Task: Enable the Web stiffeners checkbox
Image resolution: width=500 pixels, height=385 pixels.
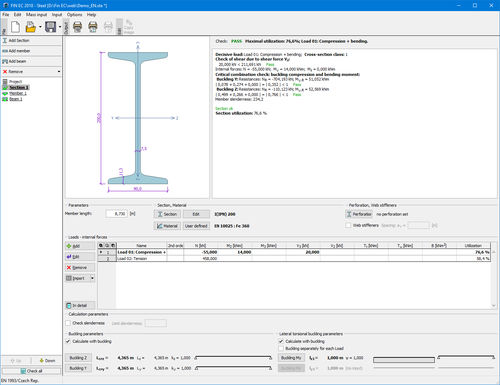Action: click(348, 225)
